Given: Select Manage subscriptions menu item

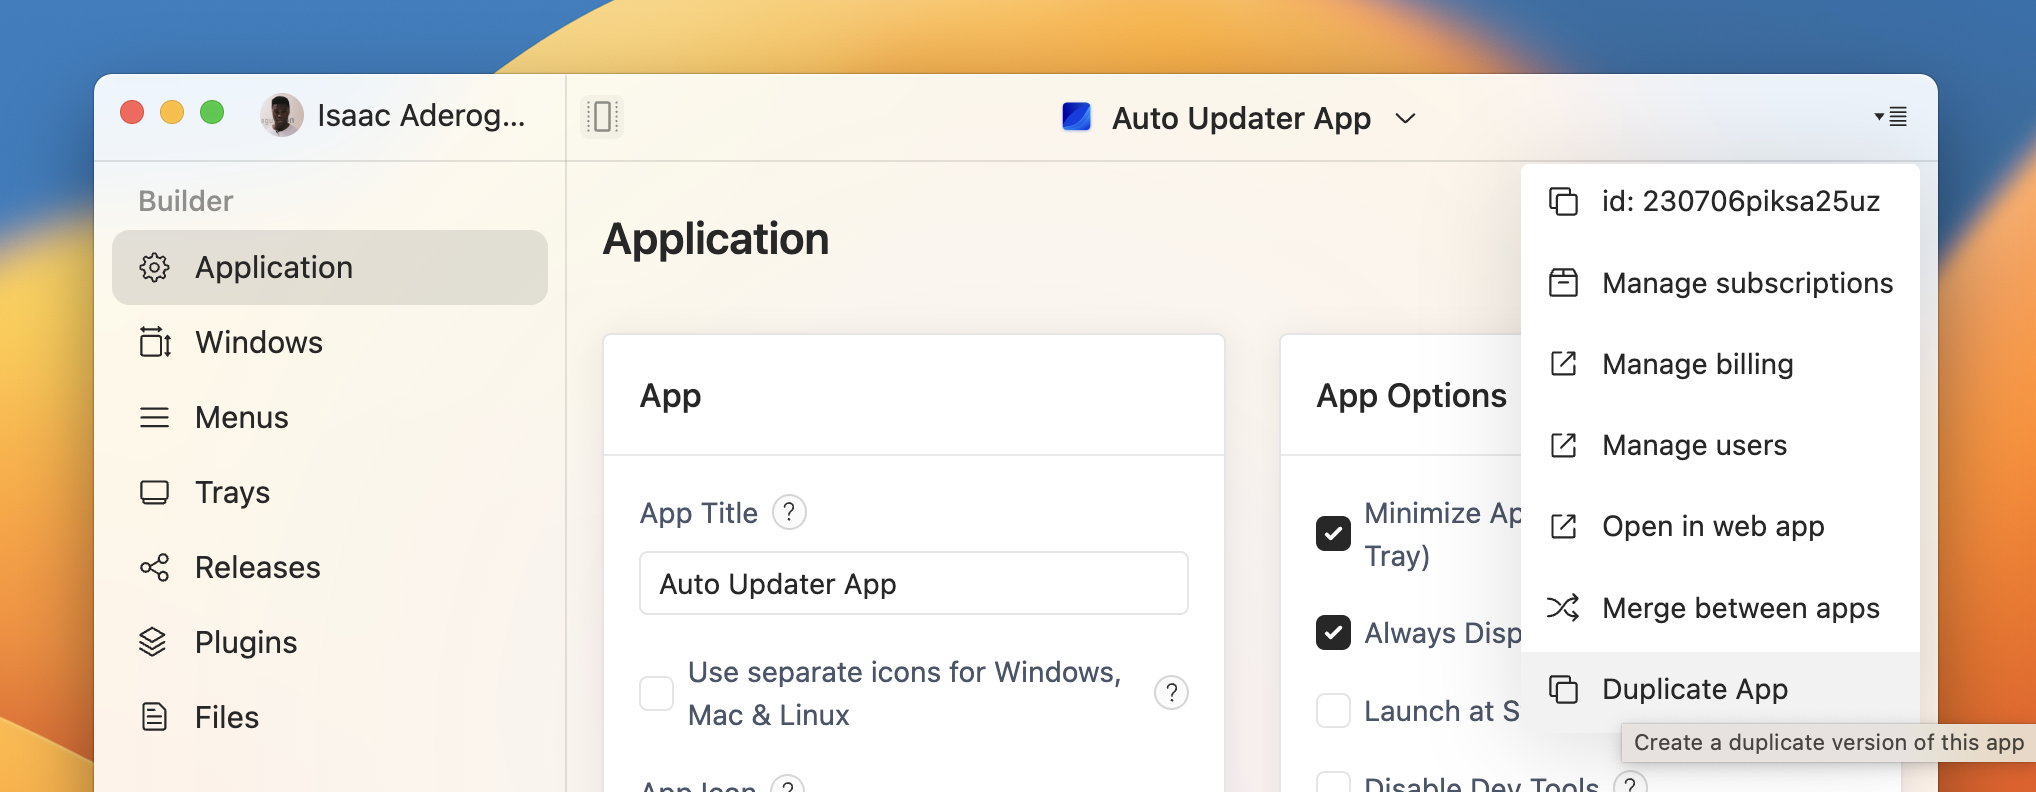Looking at the screenshot, I should pos(1720,283).
